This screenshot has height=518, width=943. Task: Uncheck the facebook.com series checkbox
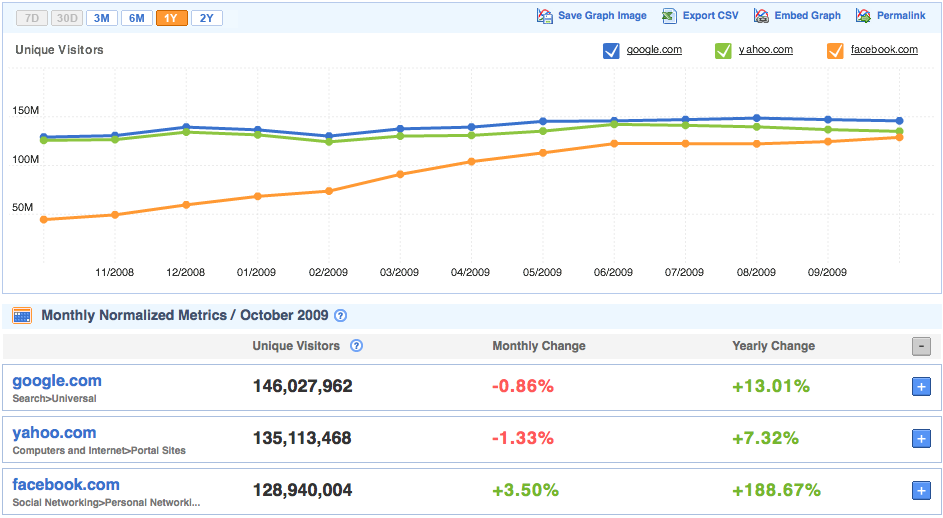[835, 51]
